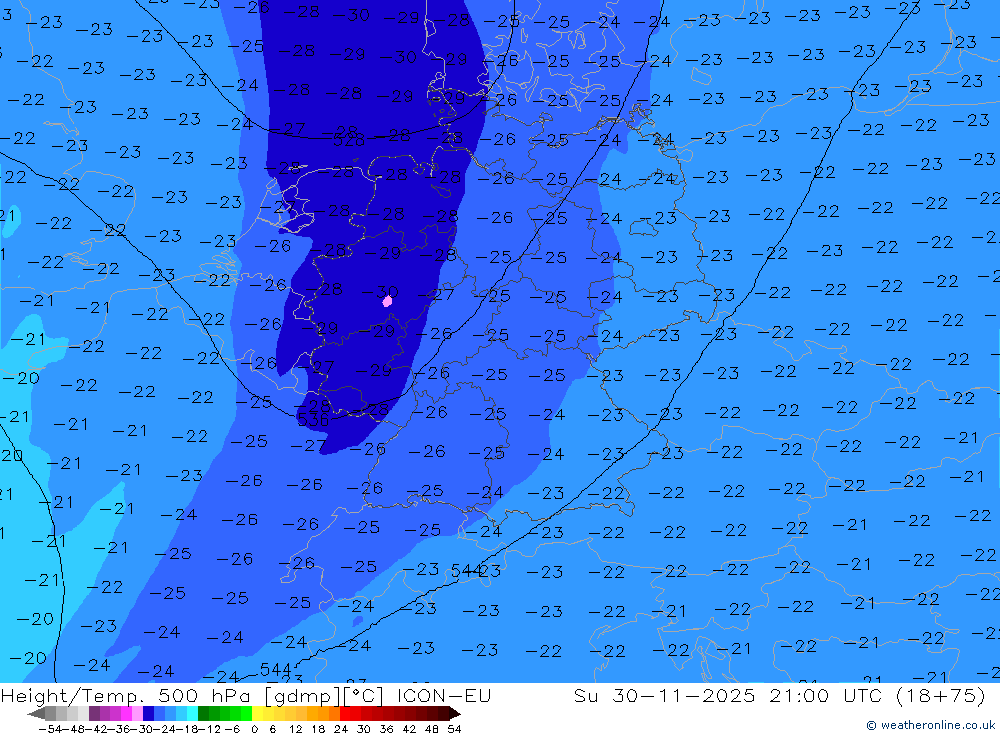Click the -54 legend scale label

click(x=50, y=729)
